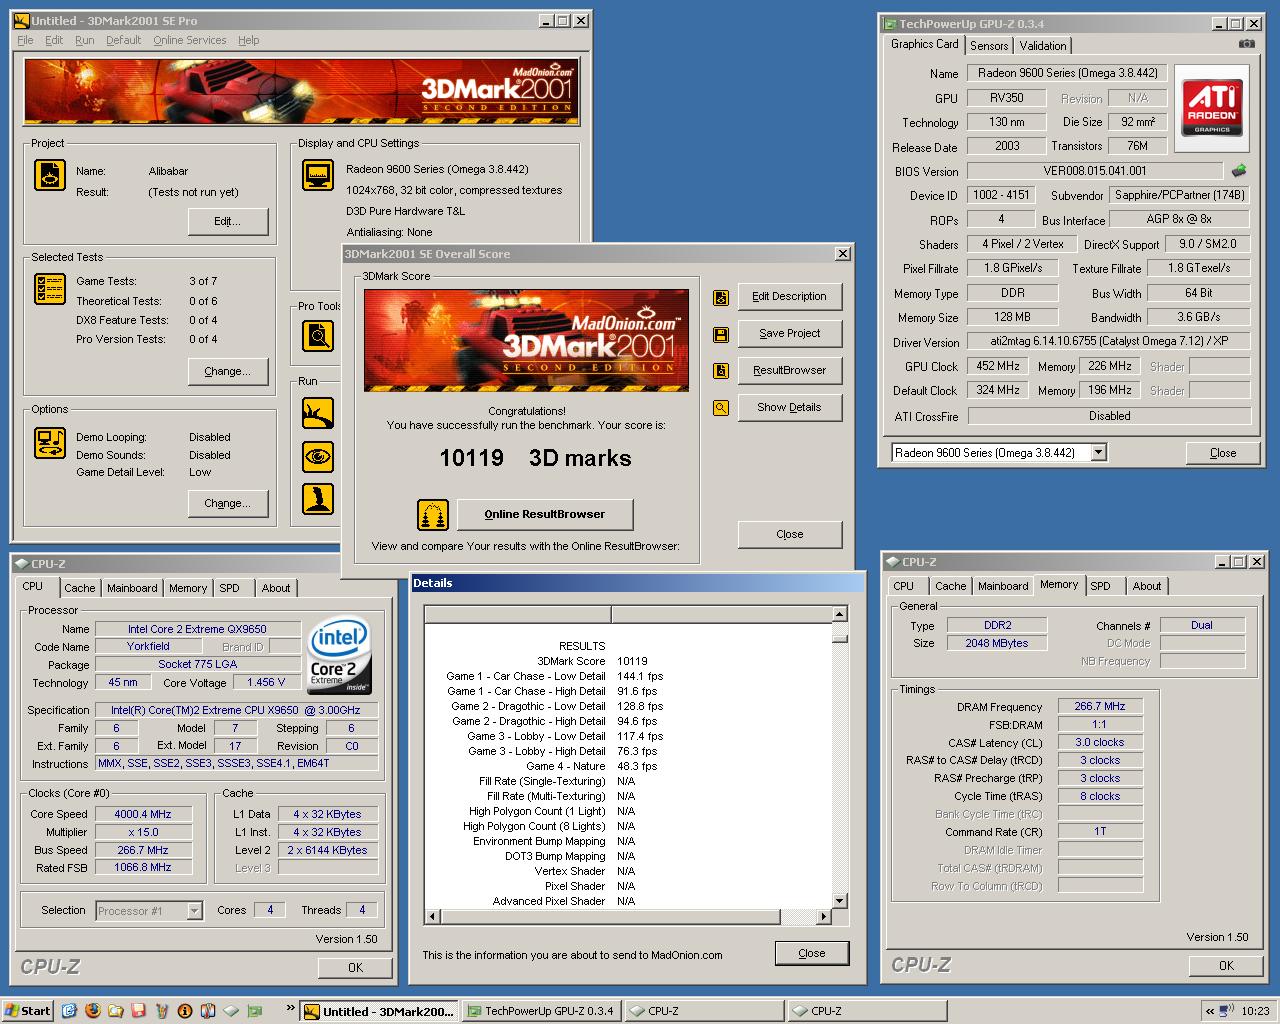
Task: Click Close button in GPU-Z window
Action: 1222,453
